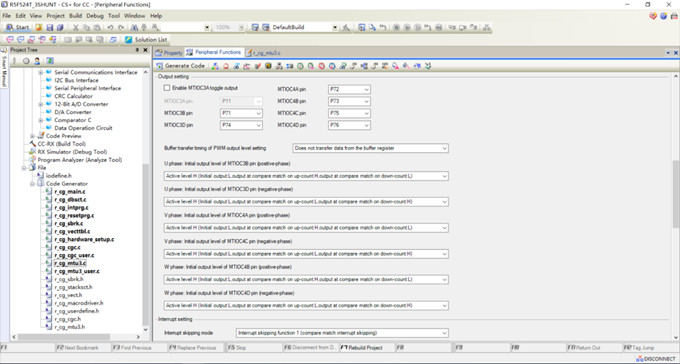680x364 pixels.
Task: Collapse the File tree node
Action: click(x=24, y=168)
